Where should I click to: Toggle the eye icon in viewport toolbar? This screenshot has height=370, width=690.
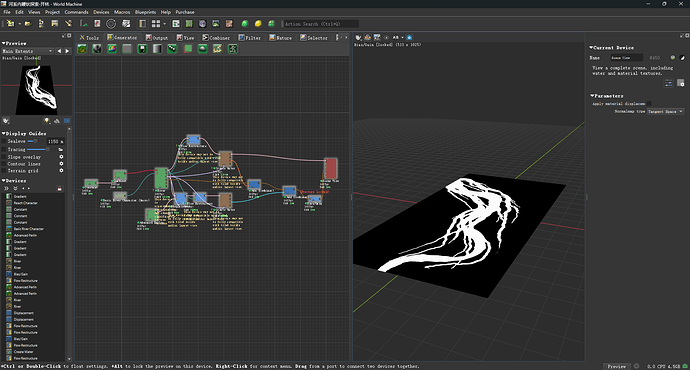(x=386, y=37)
